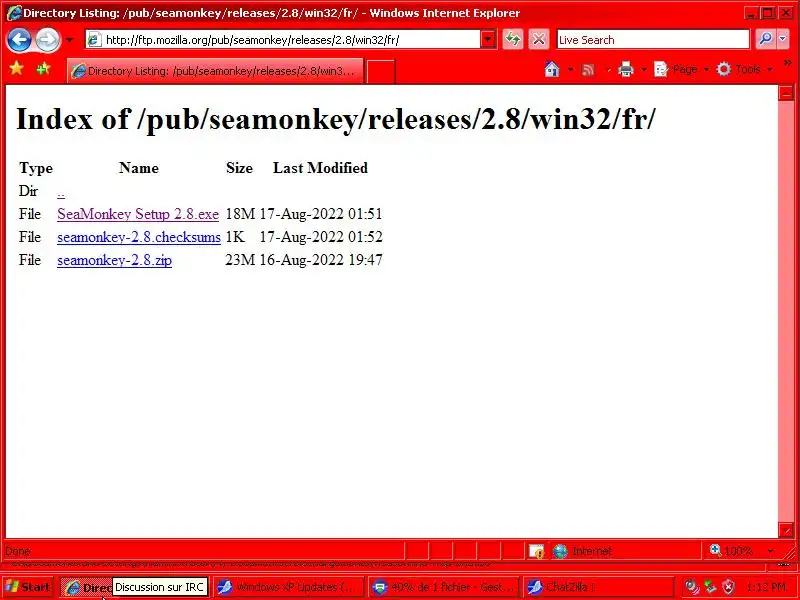Download seamonkey-2.8.zip link

pos(114,260)
